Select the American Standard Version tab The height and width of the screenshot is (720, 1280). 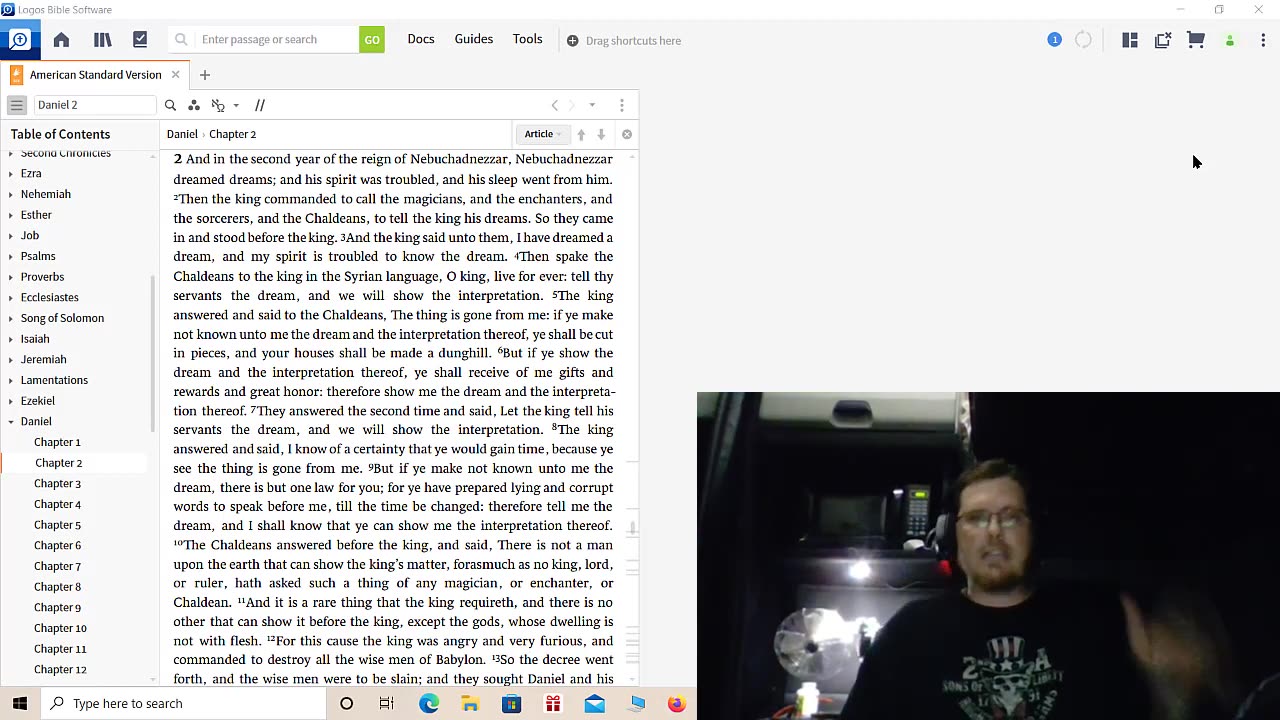[x=95, y=75]
